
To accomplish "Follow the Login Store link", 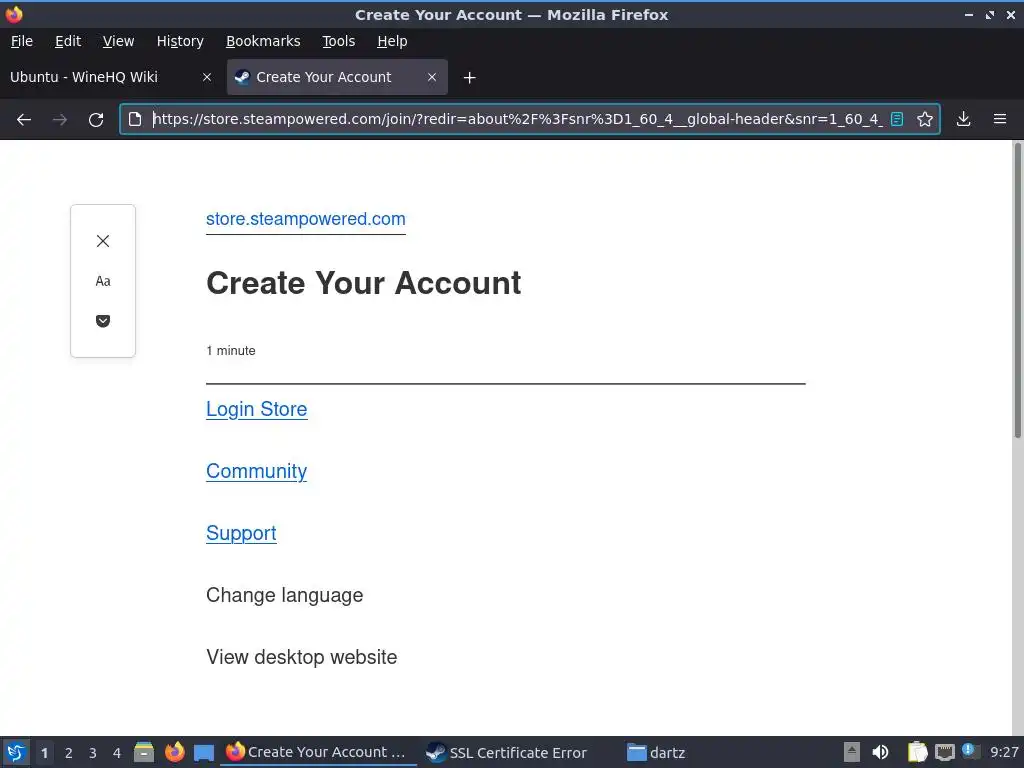I will (257, 409).
